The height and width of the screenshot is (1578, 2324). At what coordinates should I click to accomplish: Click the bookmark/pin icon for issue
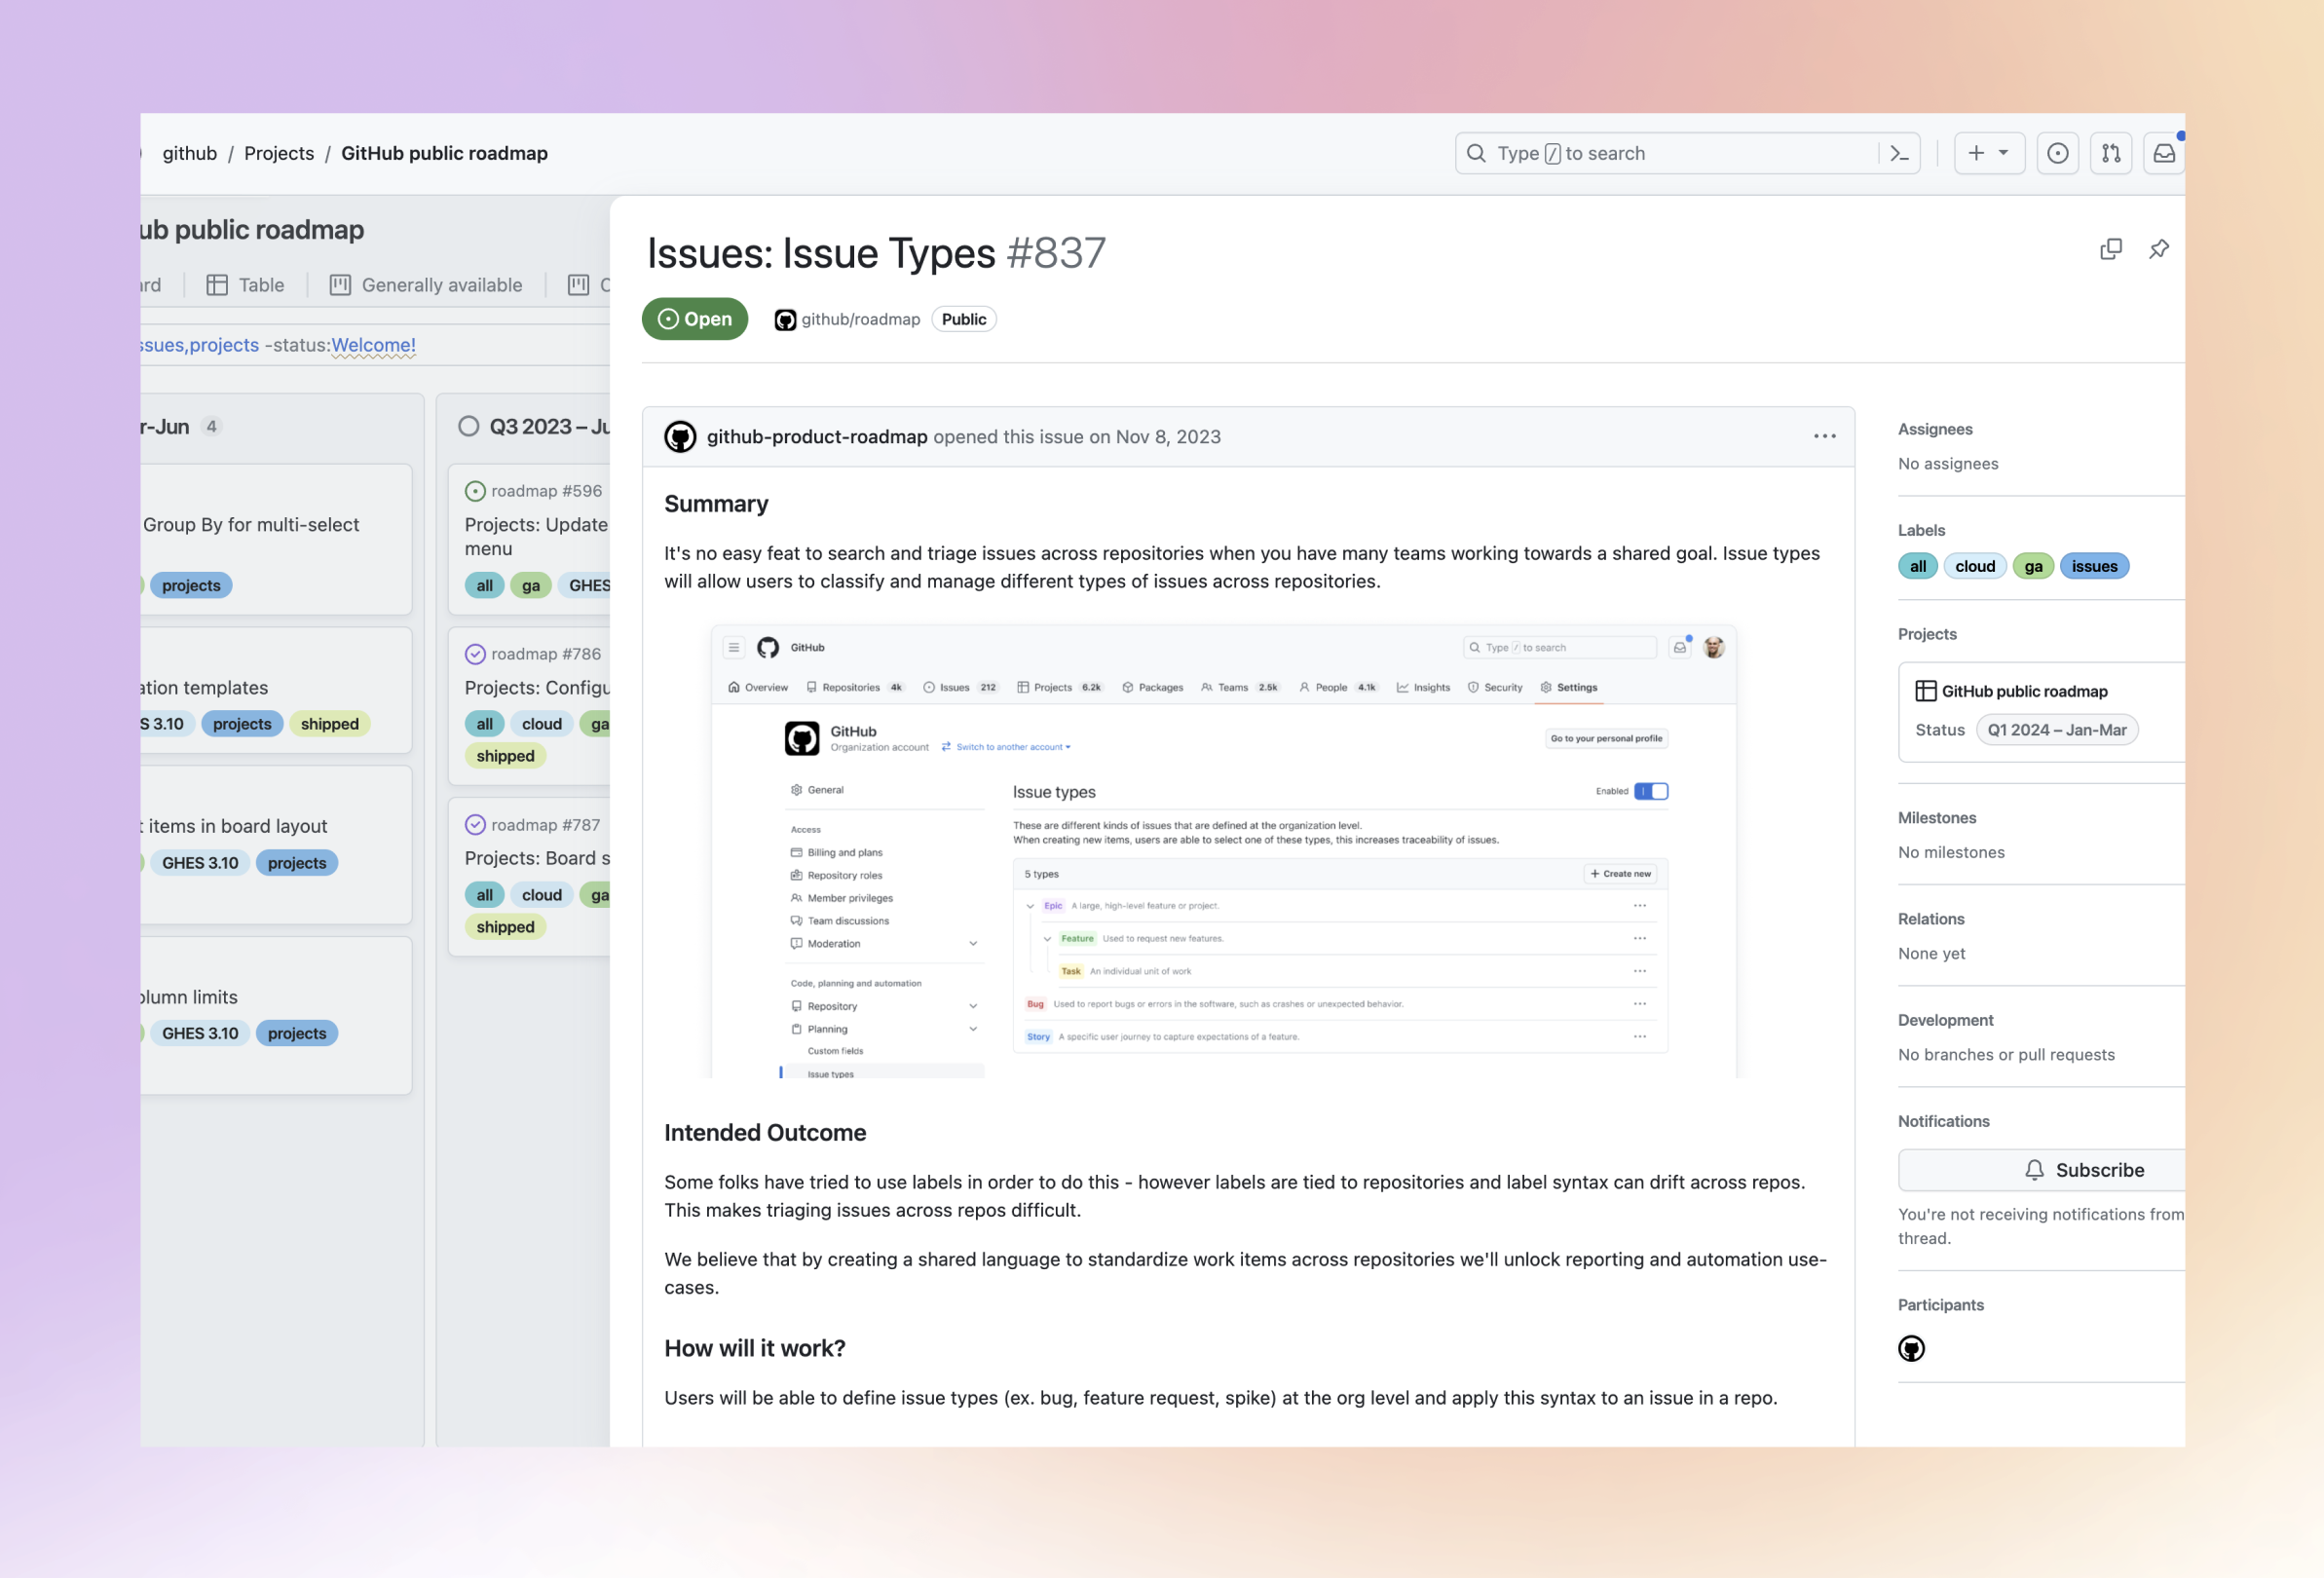(x=2158, y=248)
